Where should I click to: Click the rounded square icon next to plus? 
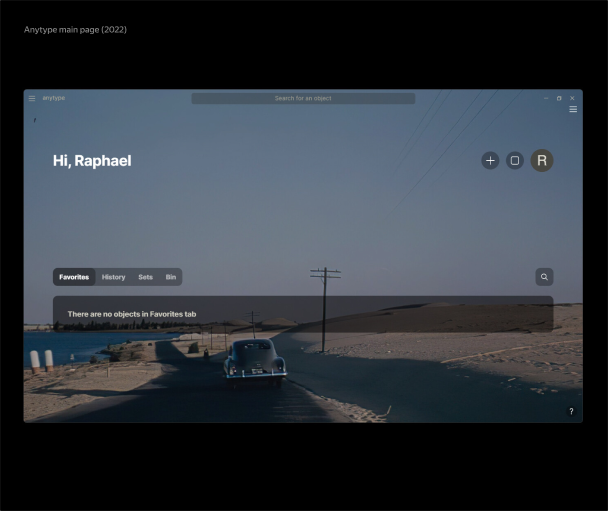(515, 160)
